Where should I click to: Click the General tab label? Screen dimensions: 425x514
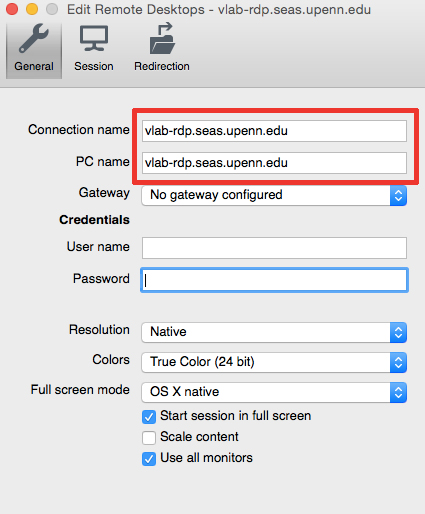34,66
